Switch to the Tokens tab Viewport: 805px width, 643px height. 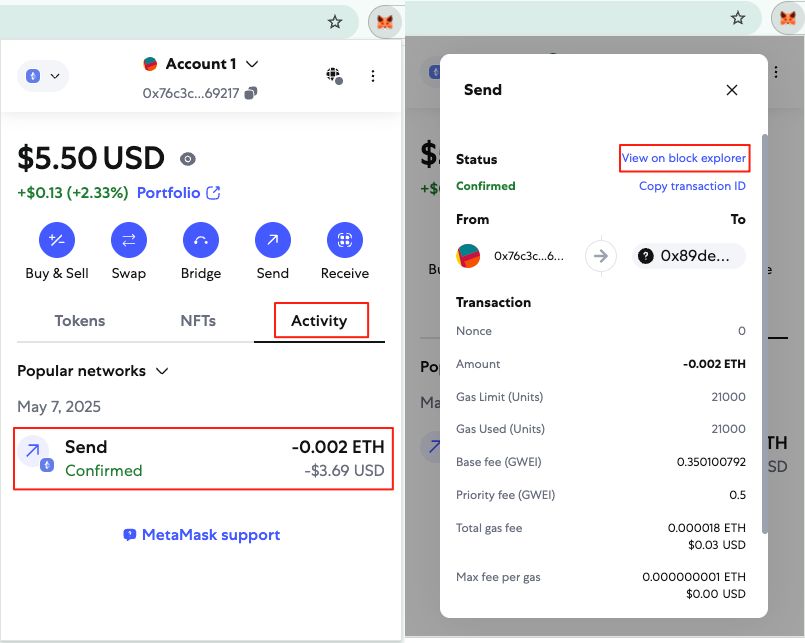coord(79,321)
